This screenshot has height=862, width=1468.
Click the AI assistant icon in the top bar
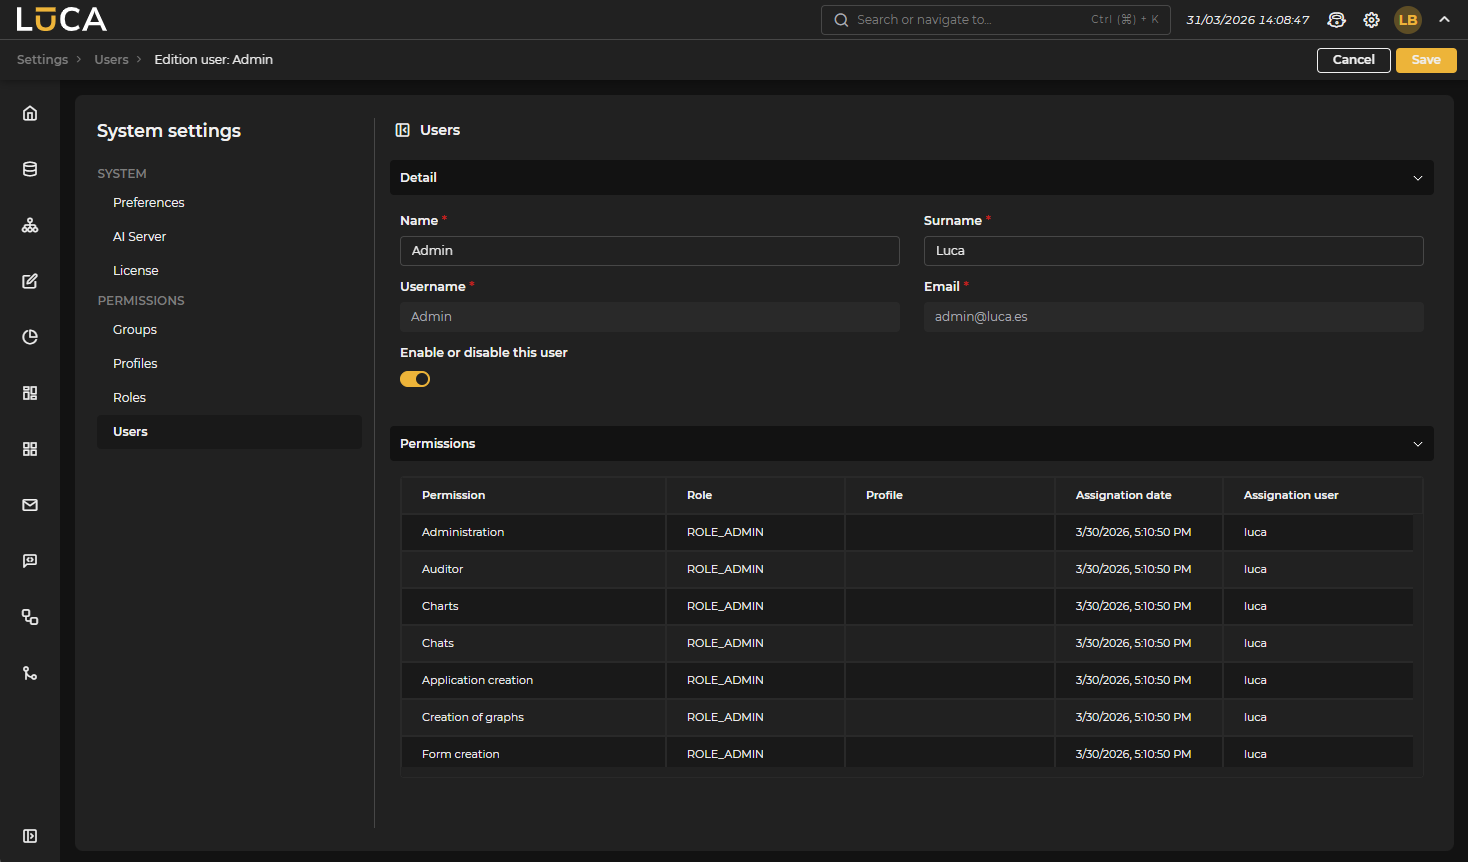(x=1336, y=20)
